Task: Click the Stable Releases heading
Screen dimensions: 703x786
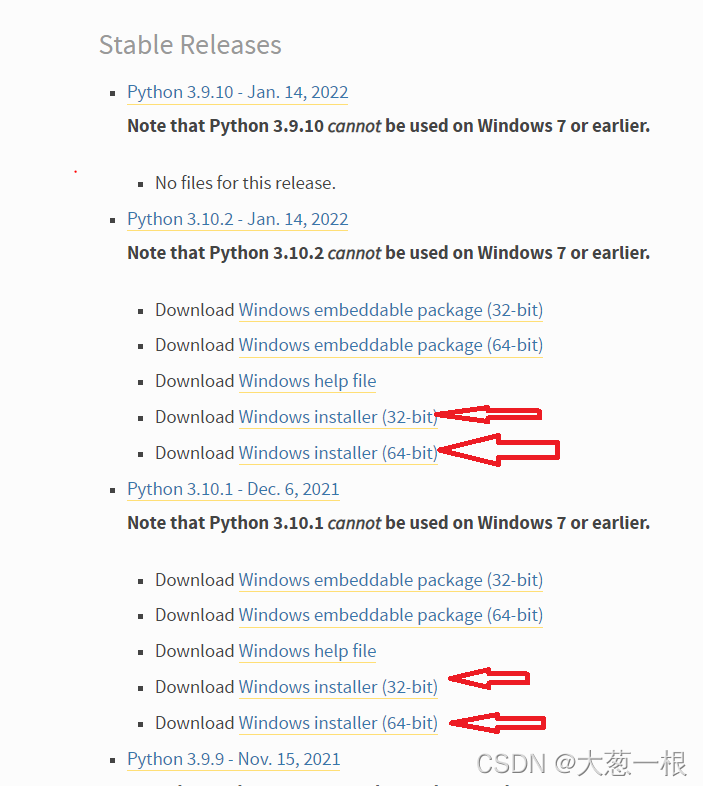Action: (x=190, y=45)
